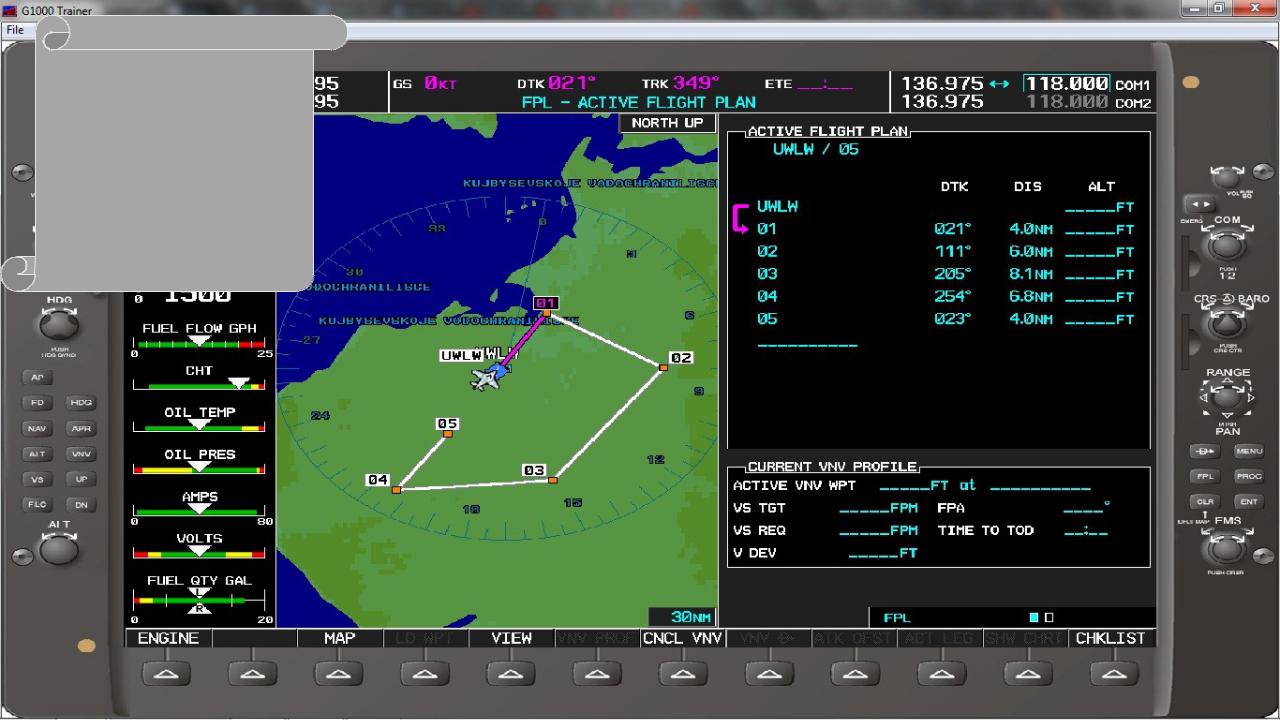Click waypoint 04 label on the map

(x=377, y=480)
